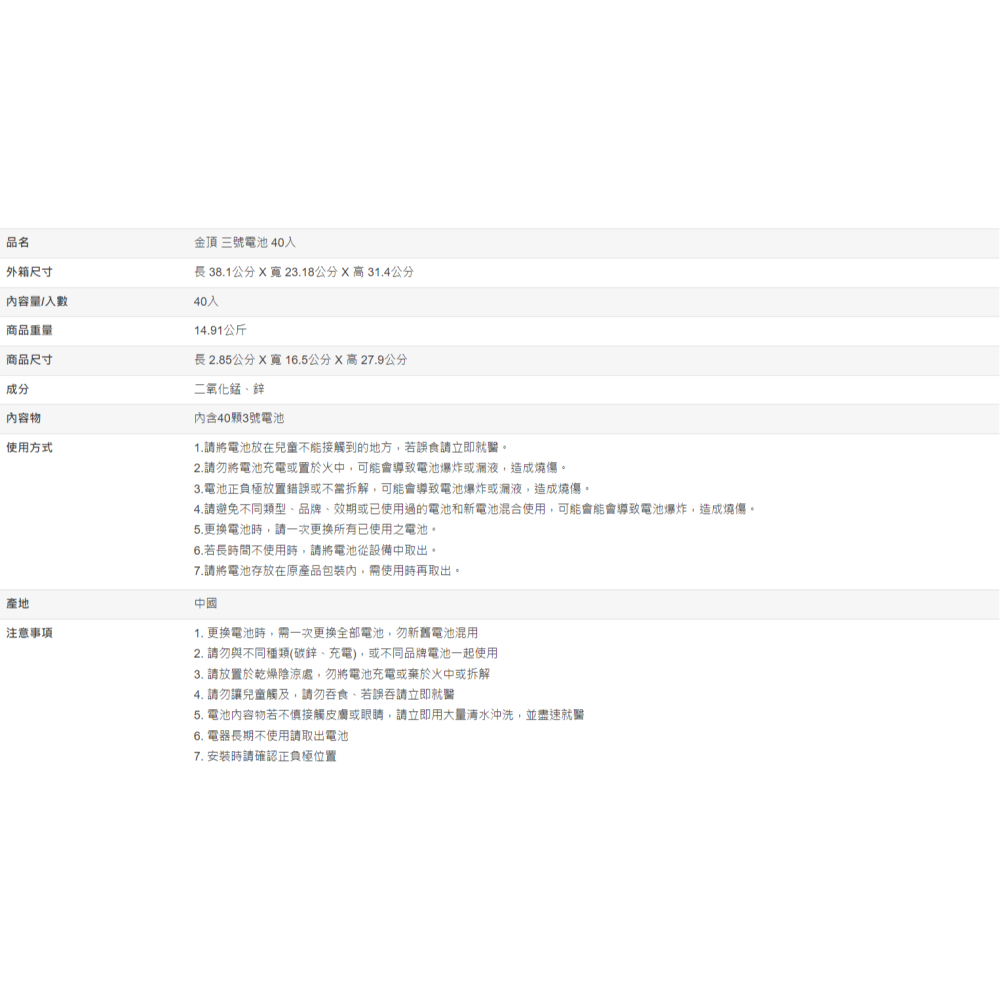Click the ingredient text 二氧化錳、鋅

click(229, 389)
